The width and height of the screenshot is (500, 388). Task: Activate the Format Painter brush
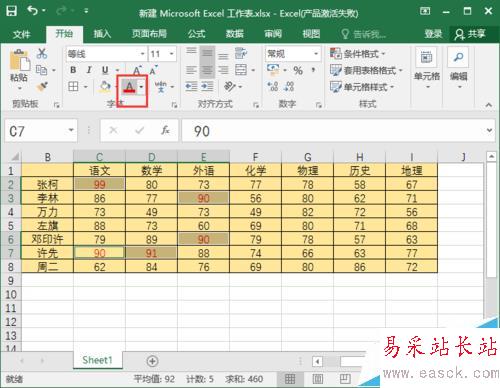[42, 87]
